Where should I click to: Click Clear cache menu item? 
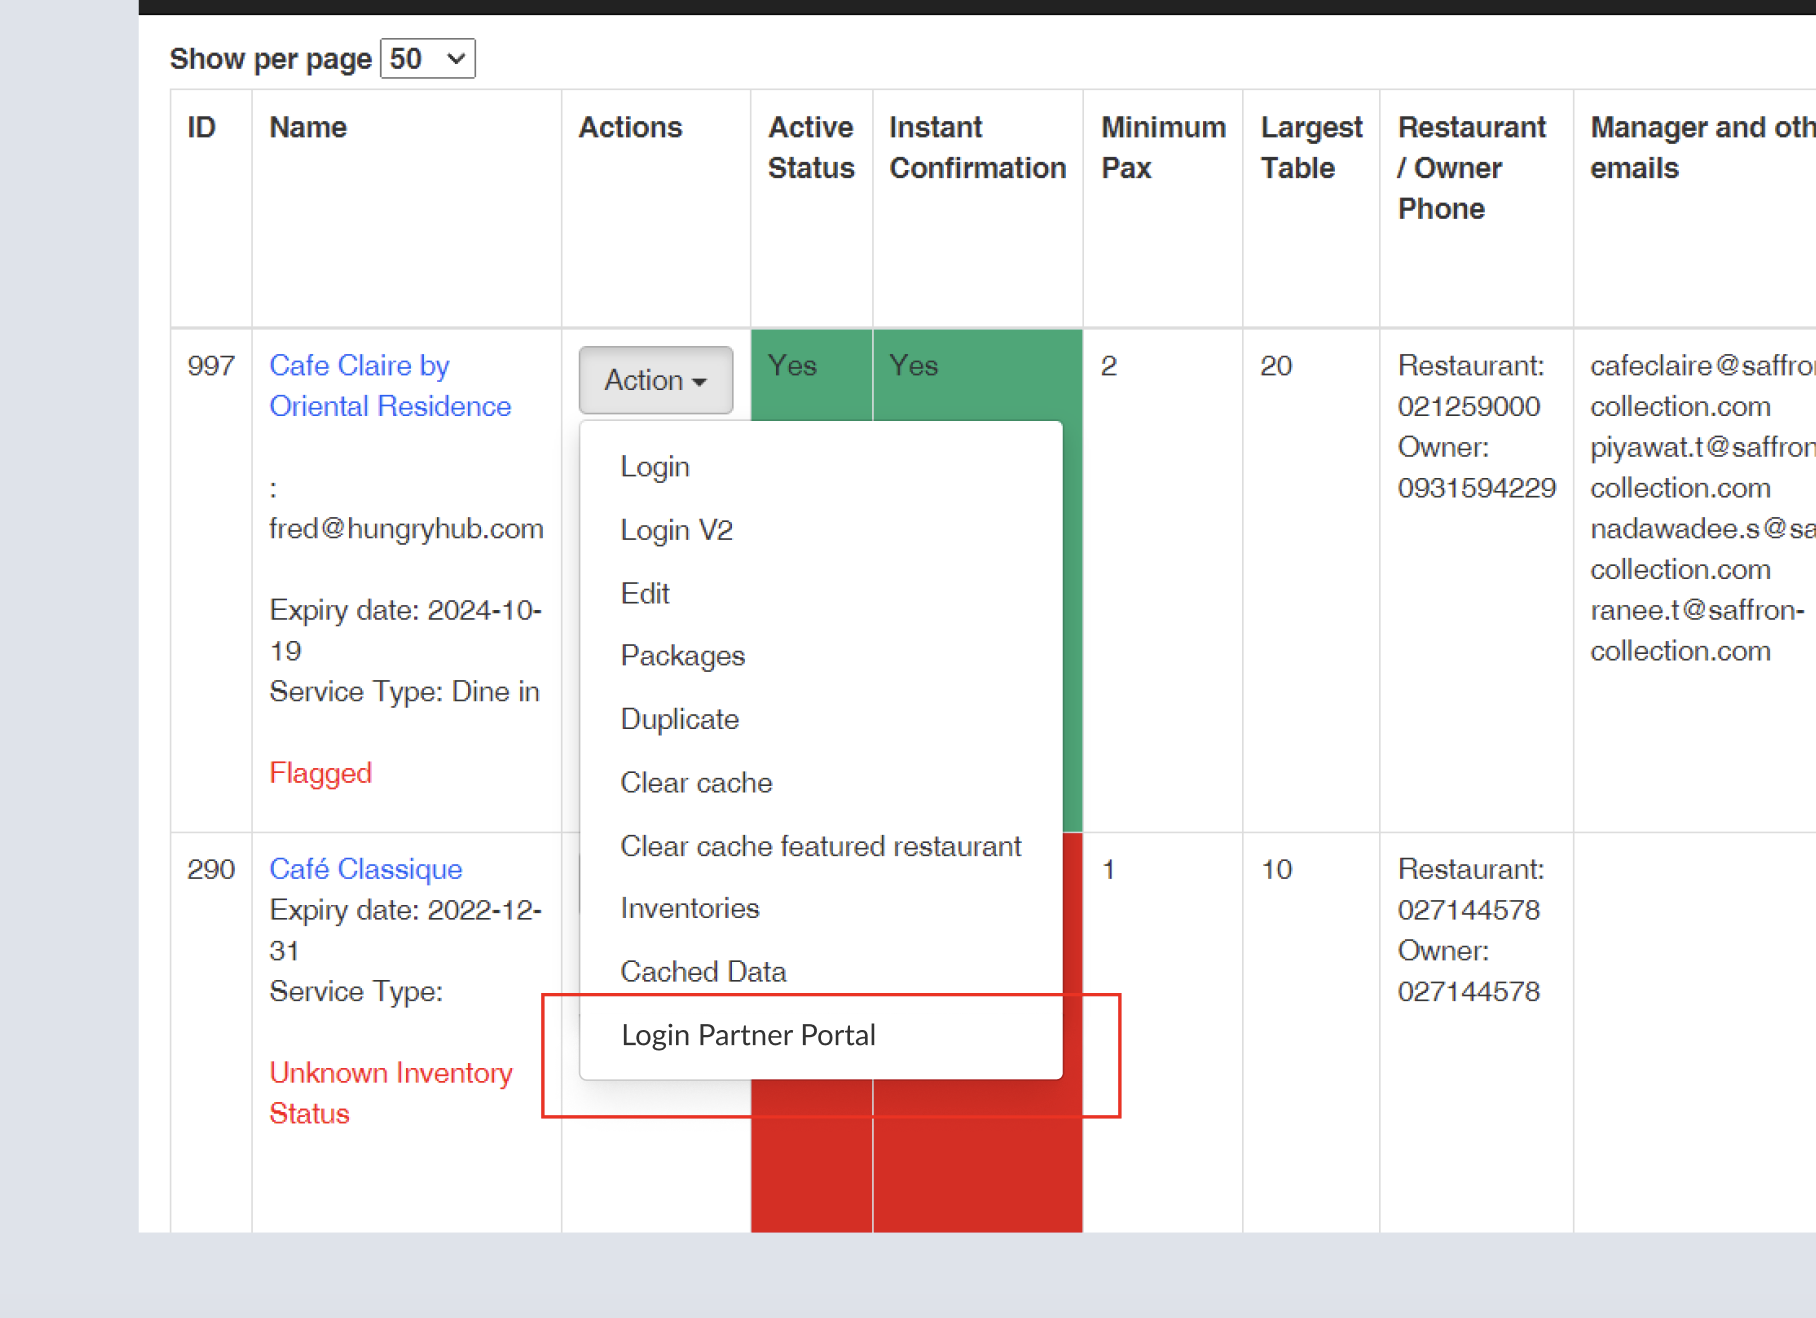(696, 782)
